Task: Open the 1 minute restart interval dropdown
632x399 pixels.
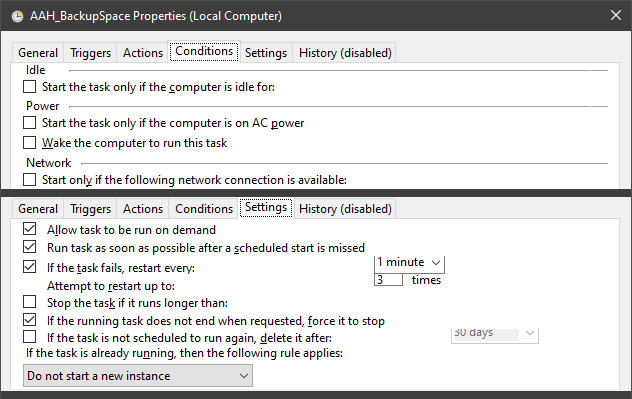Action: tap(410, 263)
